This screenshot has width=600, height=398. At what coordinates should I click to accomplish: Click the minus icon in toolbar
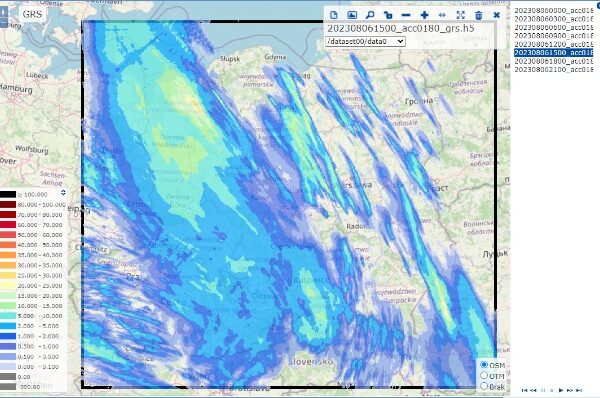tap(406, 15)
